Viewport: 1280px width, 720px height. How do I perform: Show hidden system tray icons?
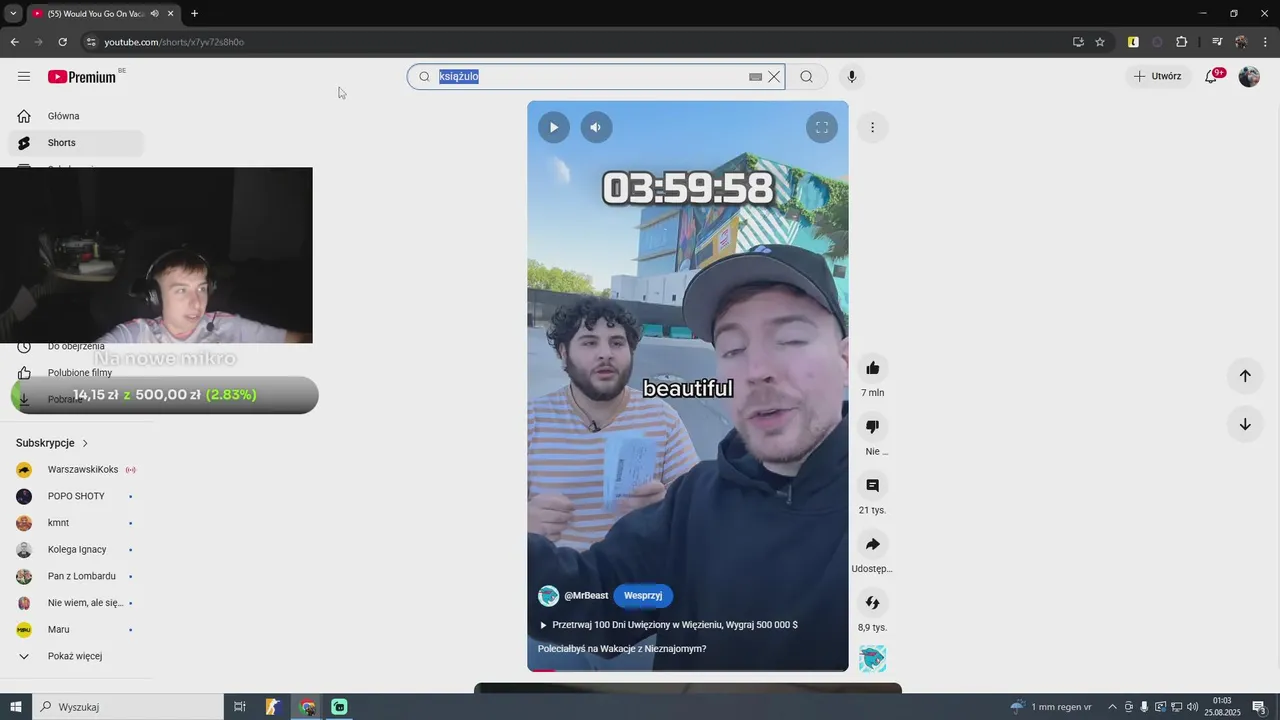(x=1112, y=707)
